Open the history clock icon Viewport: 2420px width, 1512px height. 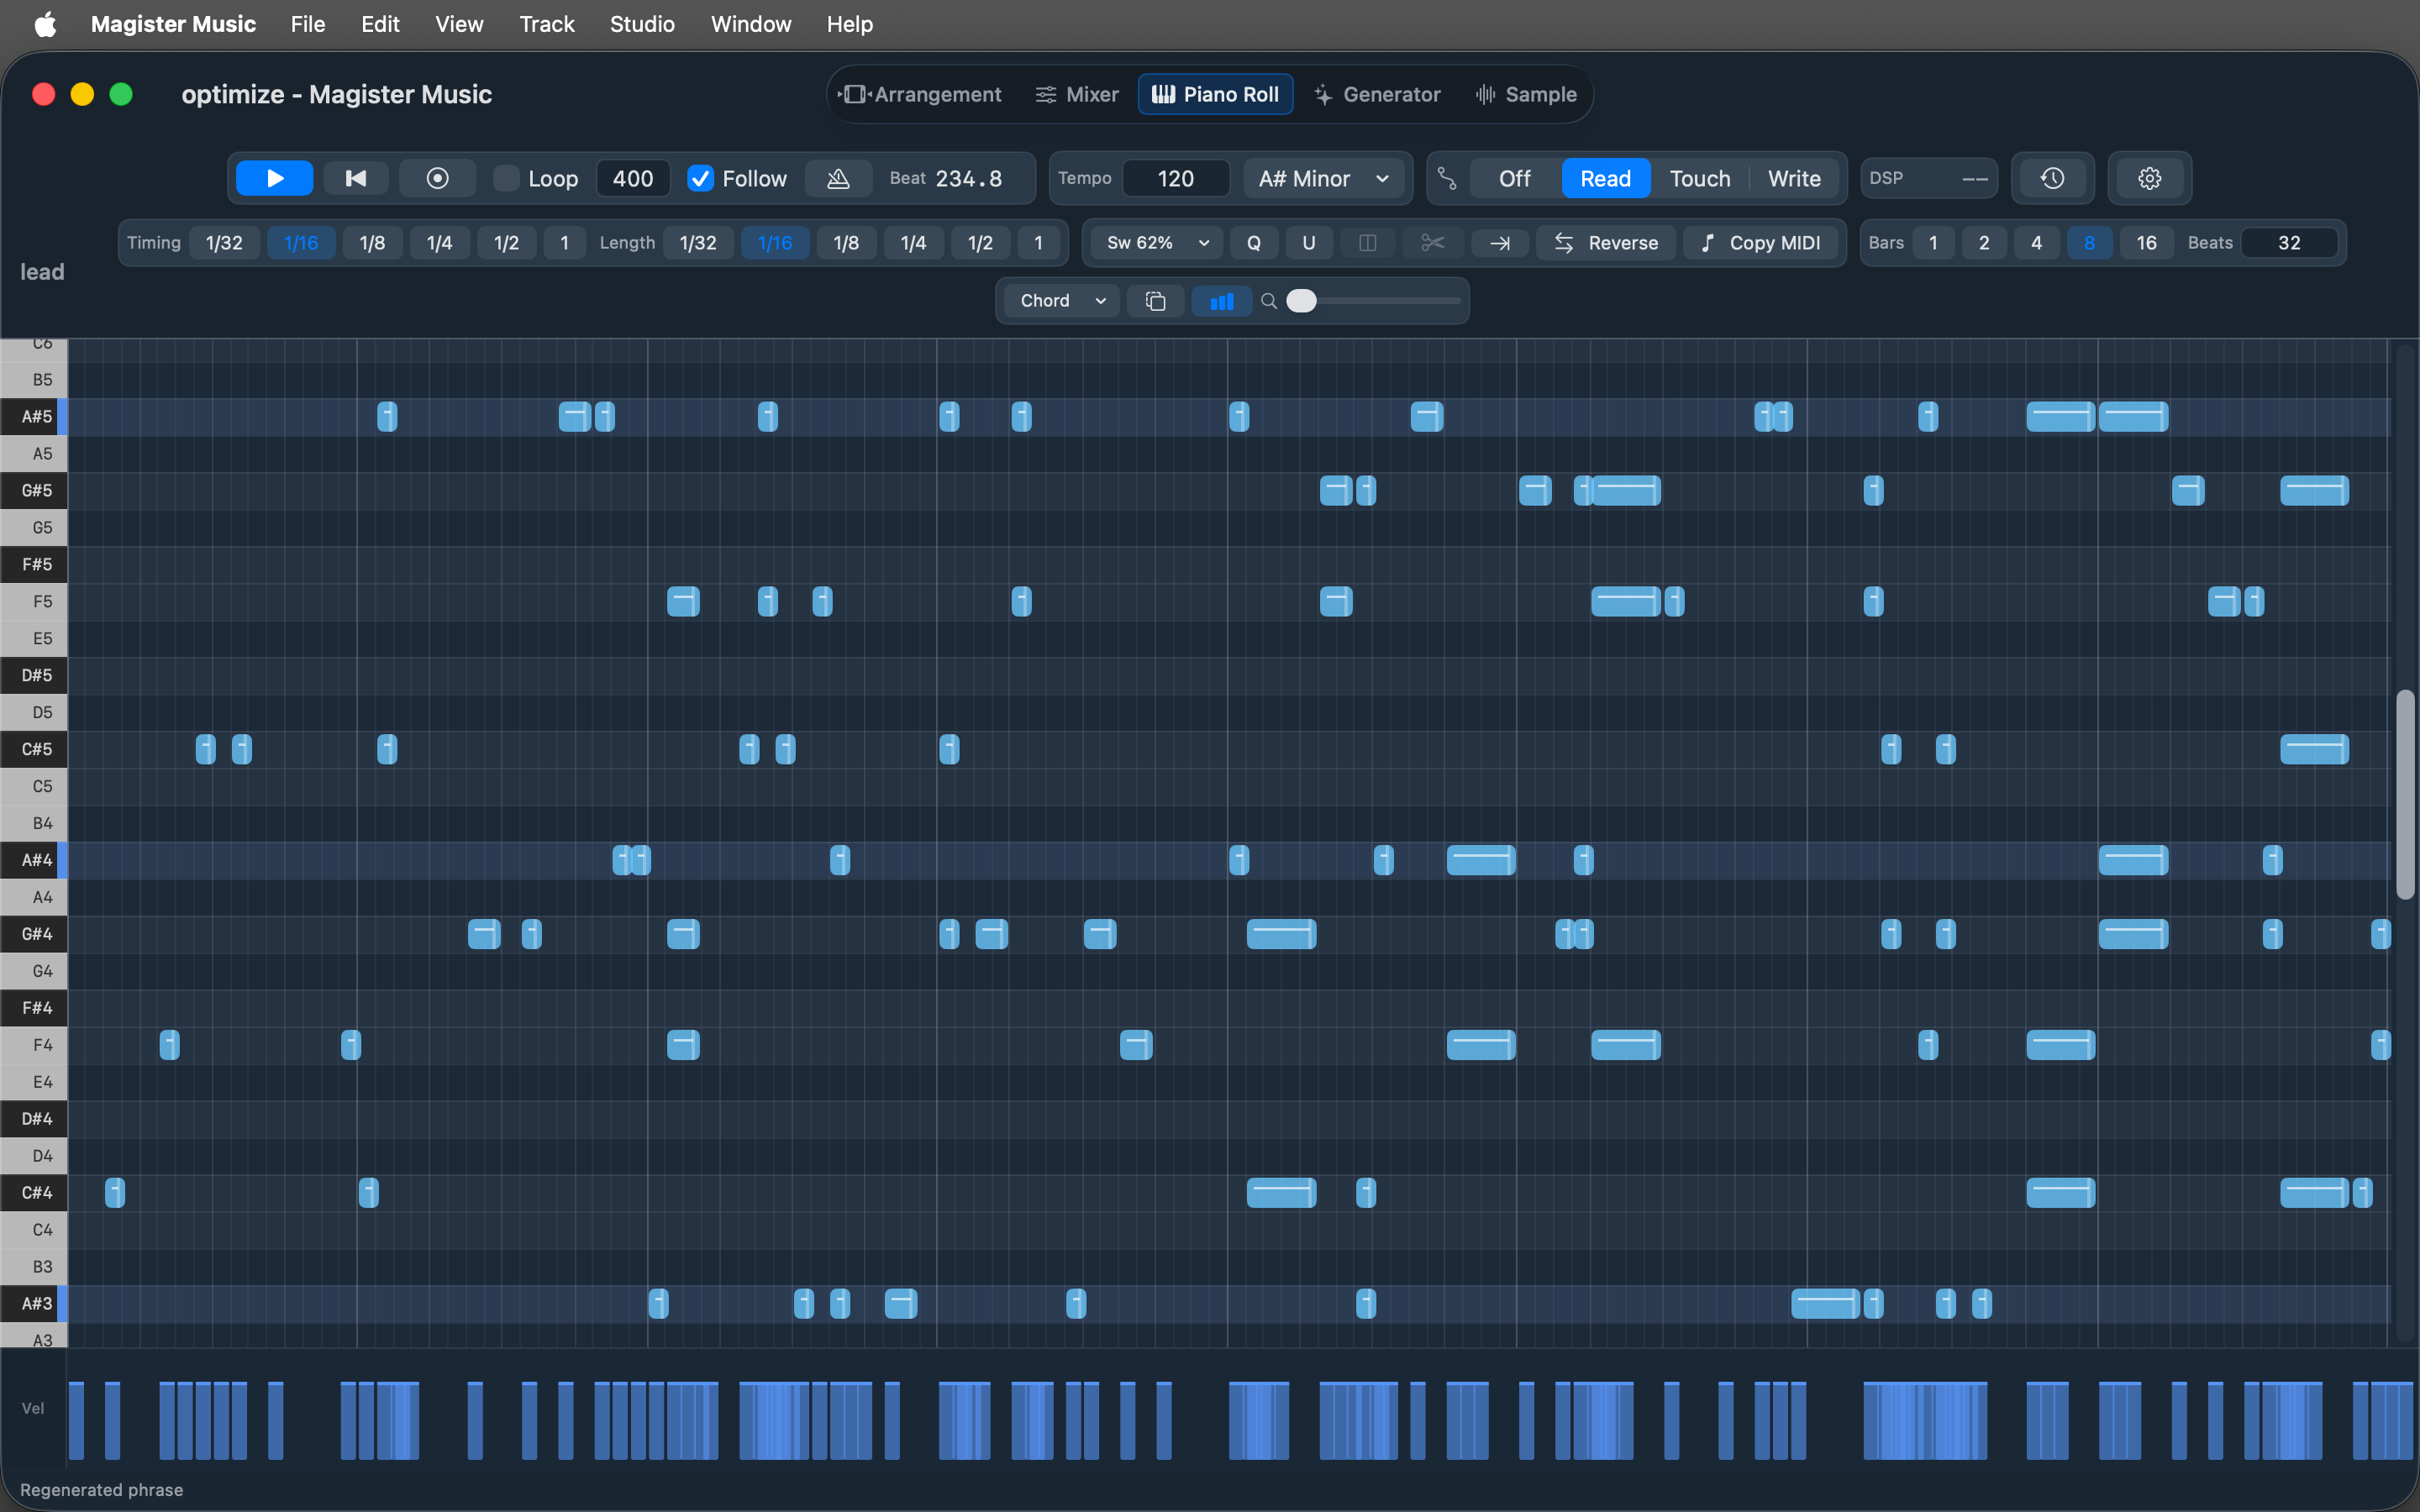click(x=2052, y=178)
